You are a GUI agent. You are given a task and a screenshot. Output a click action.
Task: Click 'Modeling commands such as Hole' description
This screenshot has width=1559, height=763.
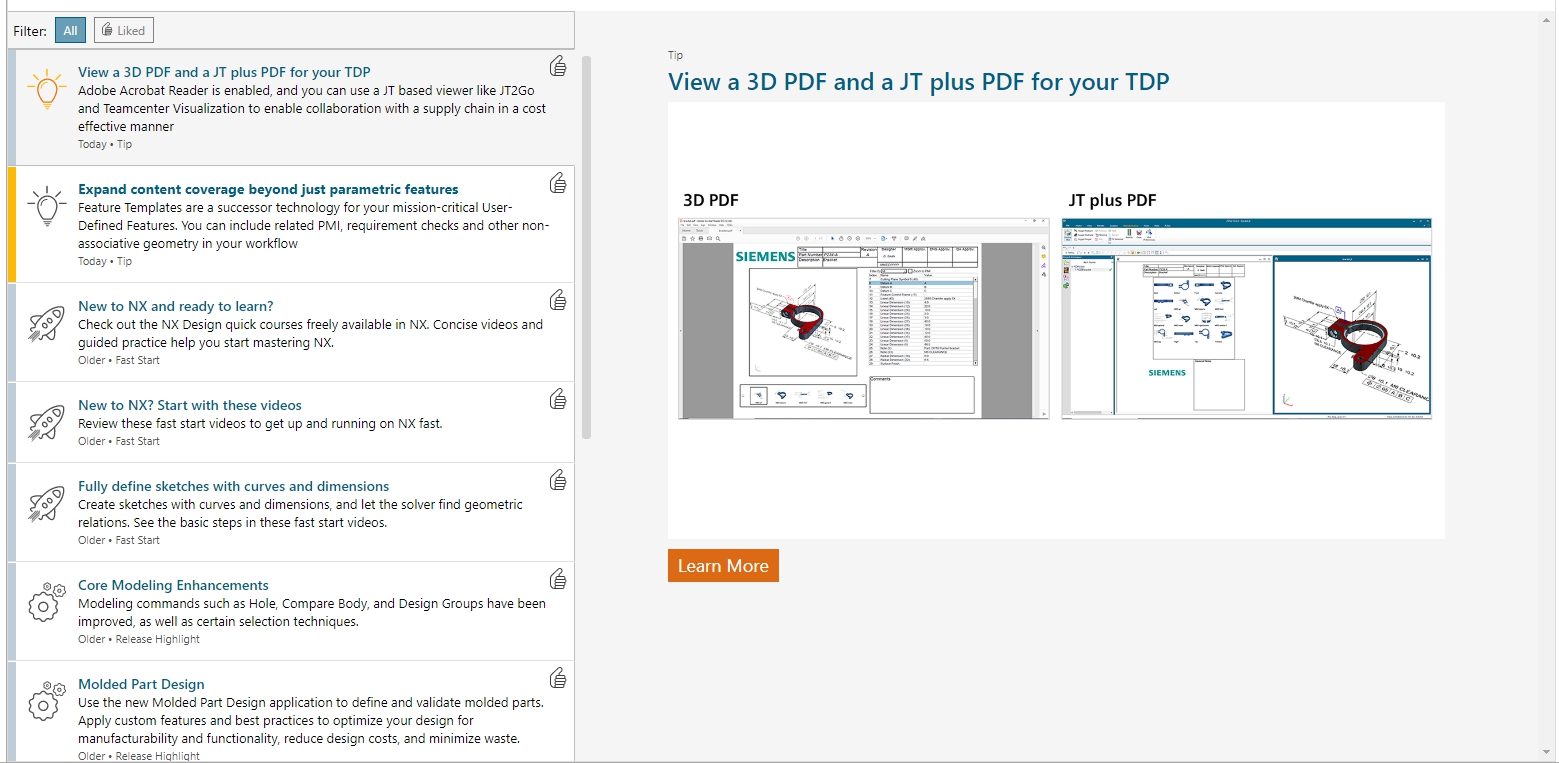click(312, 612)
